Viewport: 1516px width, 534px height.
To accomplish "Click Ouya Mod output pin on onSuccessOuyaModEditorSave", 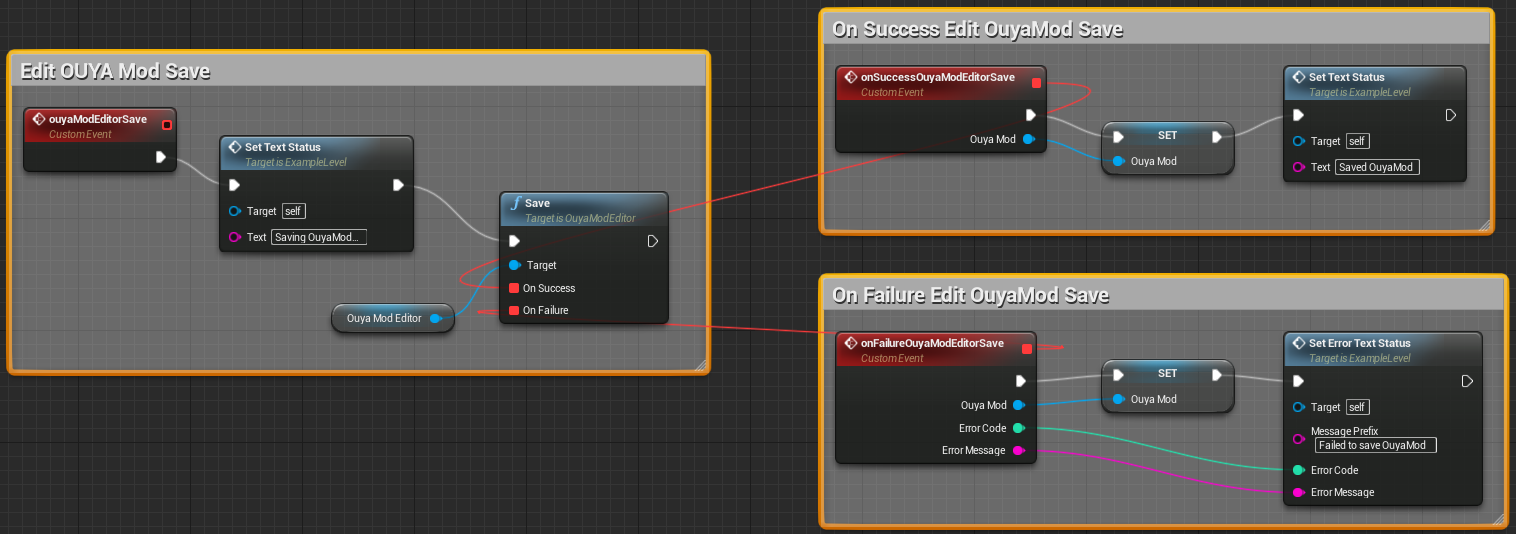I will point(1028,139).
